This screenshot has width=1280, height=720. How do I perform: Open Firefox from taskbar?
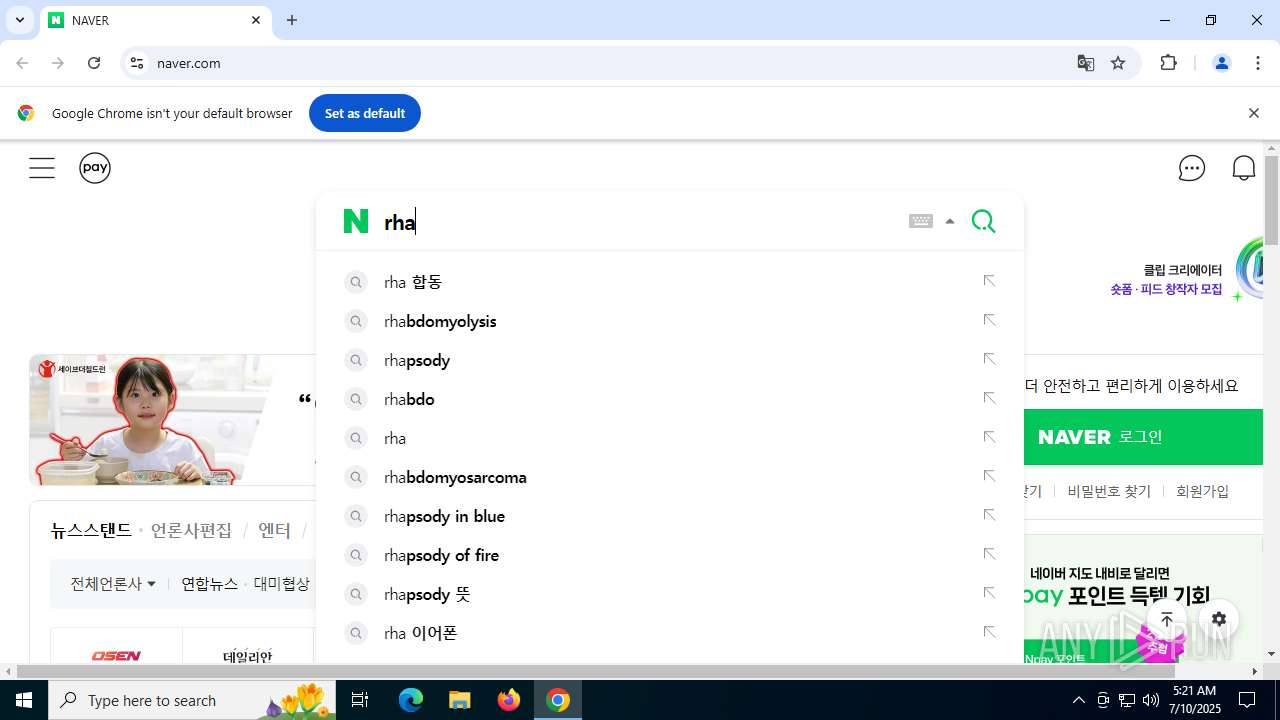[x=509, y=700]
